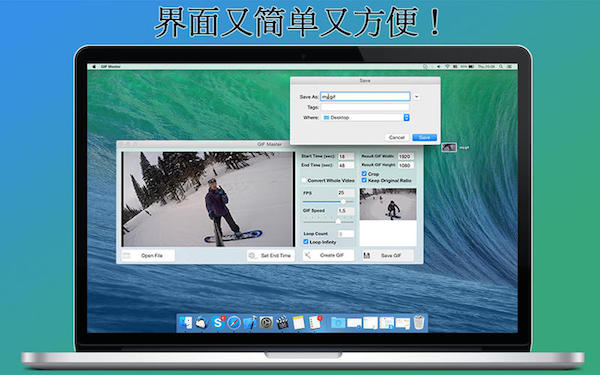Click the volume icon in menu bar
The image size is (600, 375).
[439, 67]
